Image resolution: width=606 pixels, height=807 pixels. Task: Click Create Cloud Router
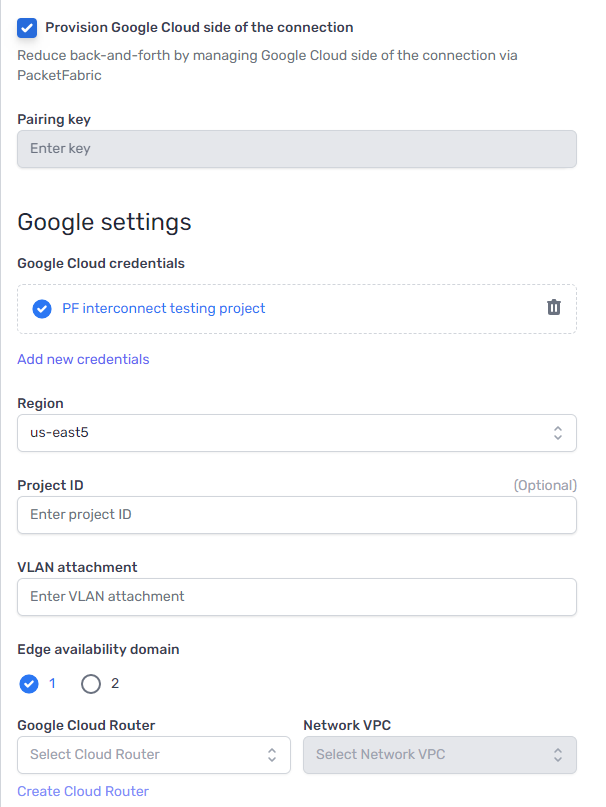pyautogui.click(x=82, y=791)
